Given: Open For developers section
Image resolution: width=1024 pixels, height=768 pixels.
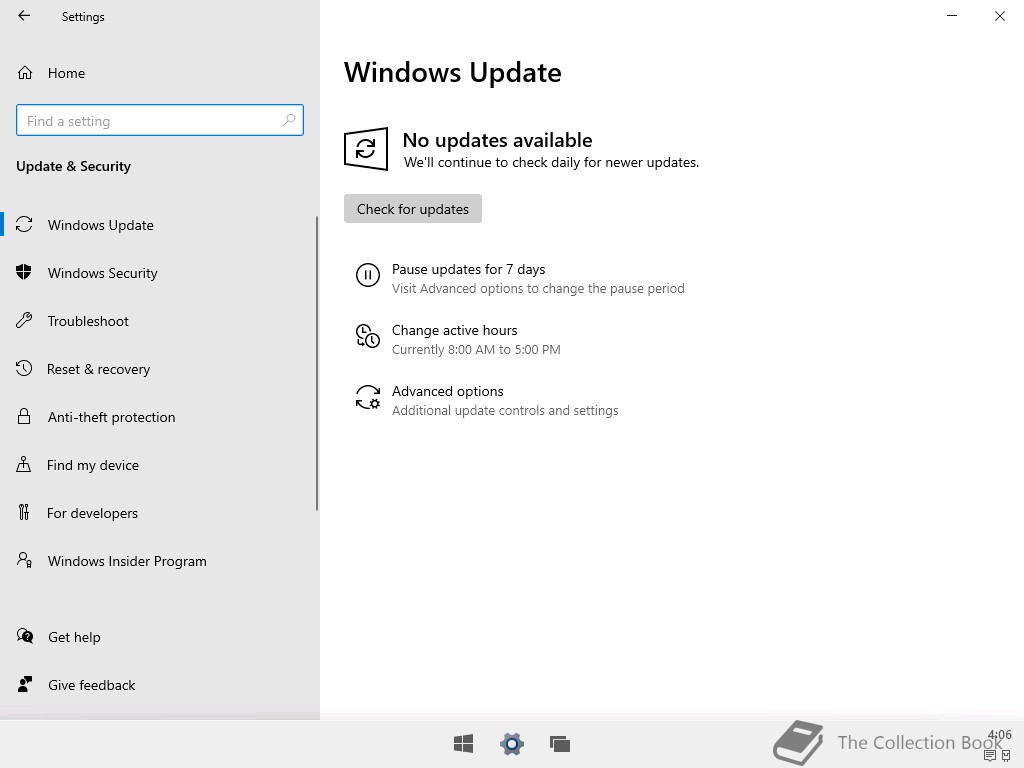Looking at the screenshot, I should (x=93, y=513).
